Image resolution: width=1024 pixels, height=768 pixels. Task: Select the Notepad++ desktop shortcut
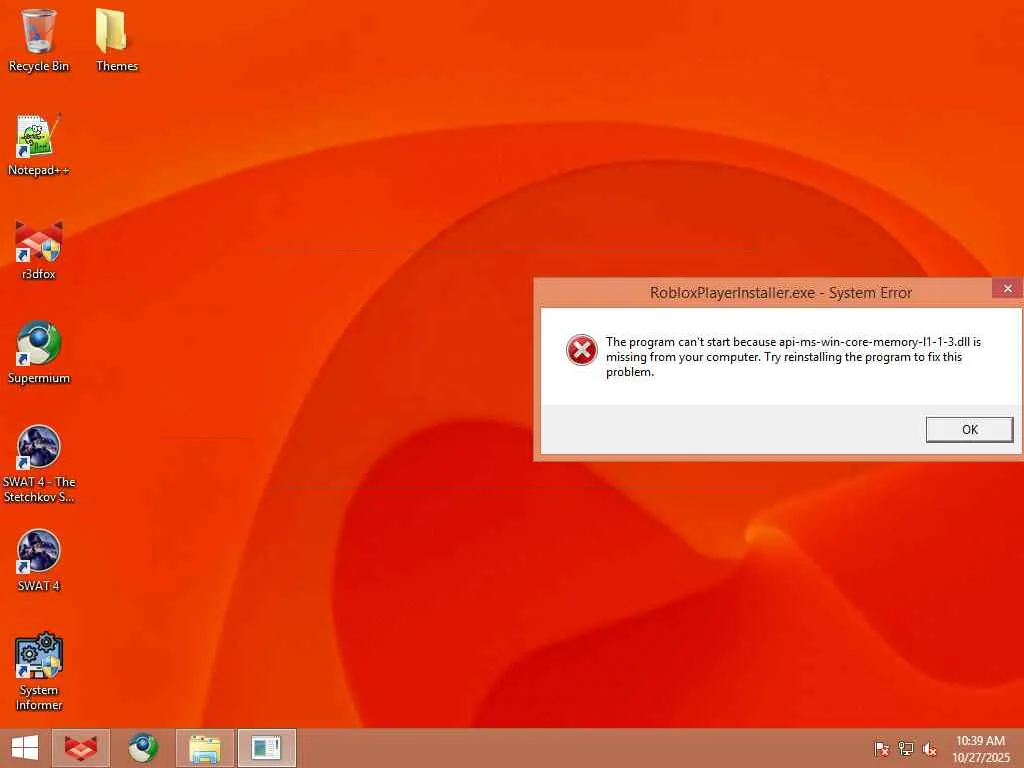39,144
